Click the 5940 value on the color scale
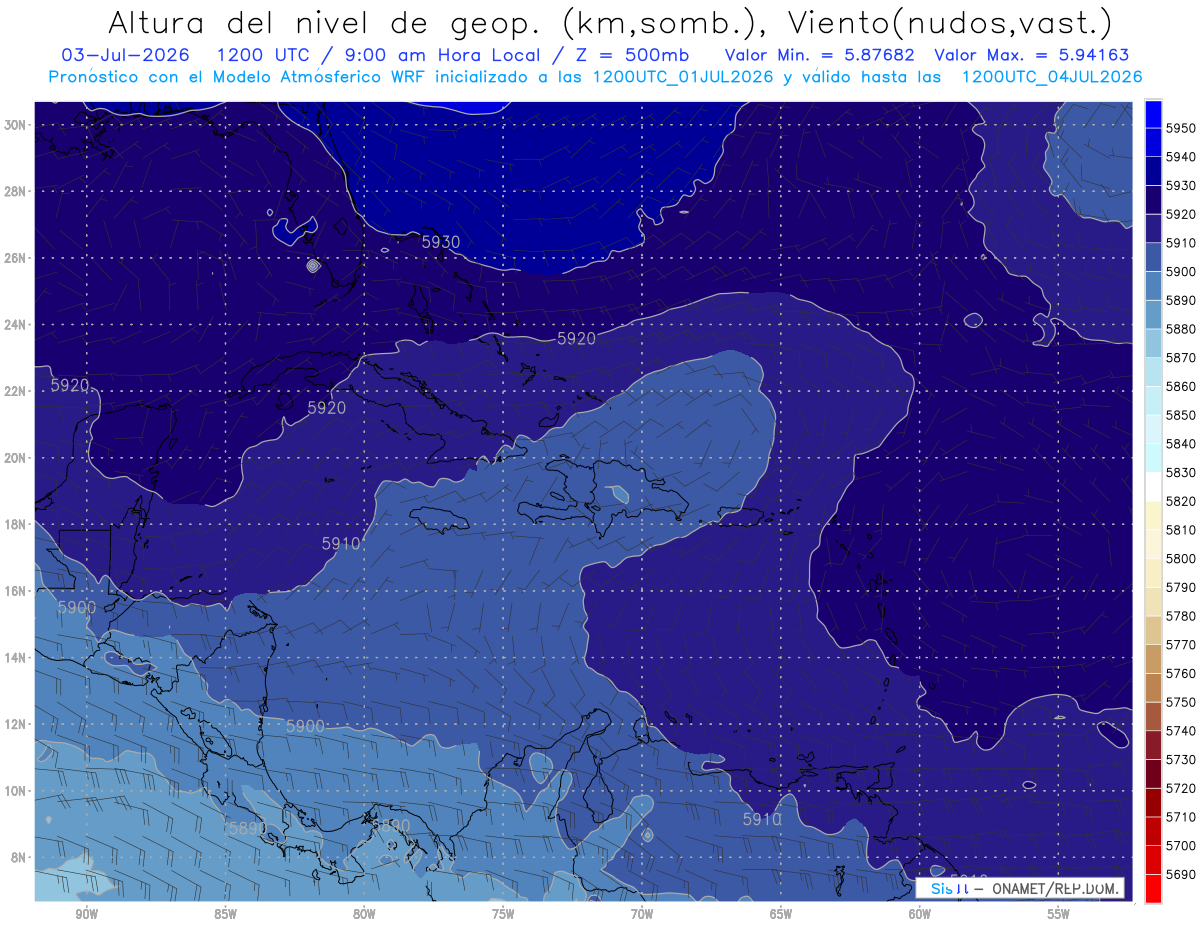 tap(1181, 157)
